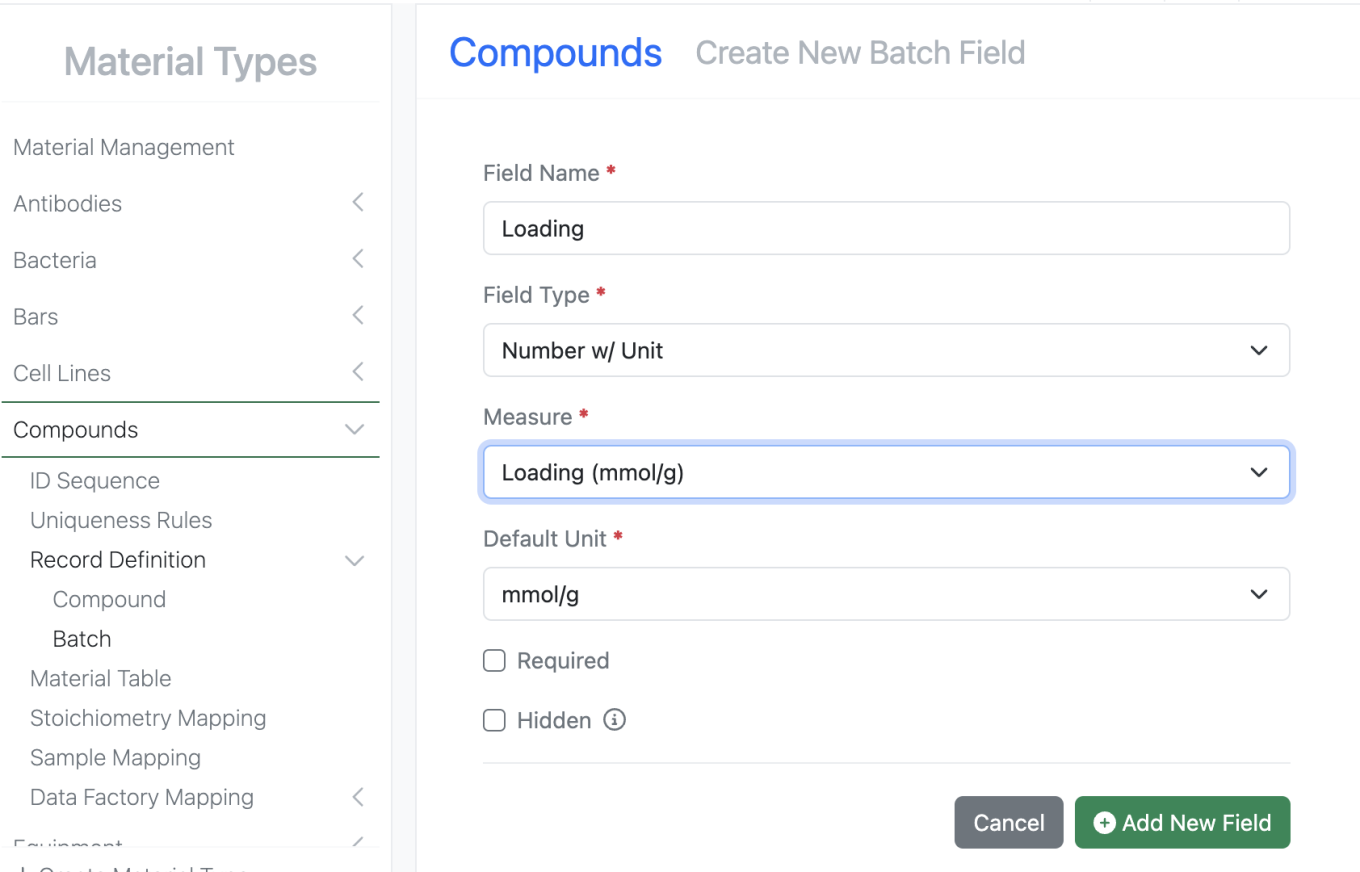Click the Add New Field button
This screenshot has height=872, width=1360.
point(1182,822)
